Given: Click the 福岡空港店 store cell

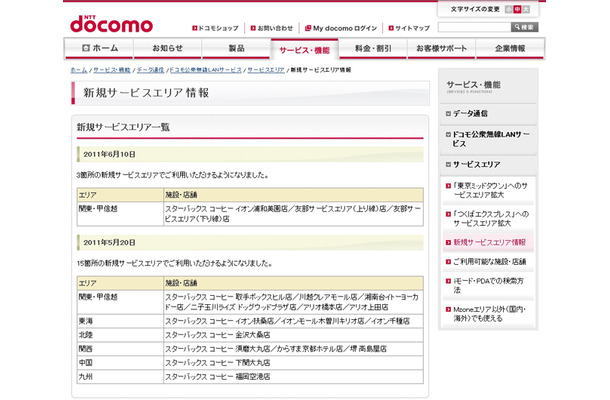Looking at the screenshot, I should click(293, 377).
